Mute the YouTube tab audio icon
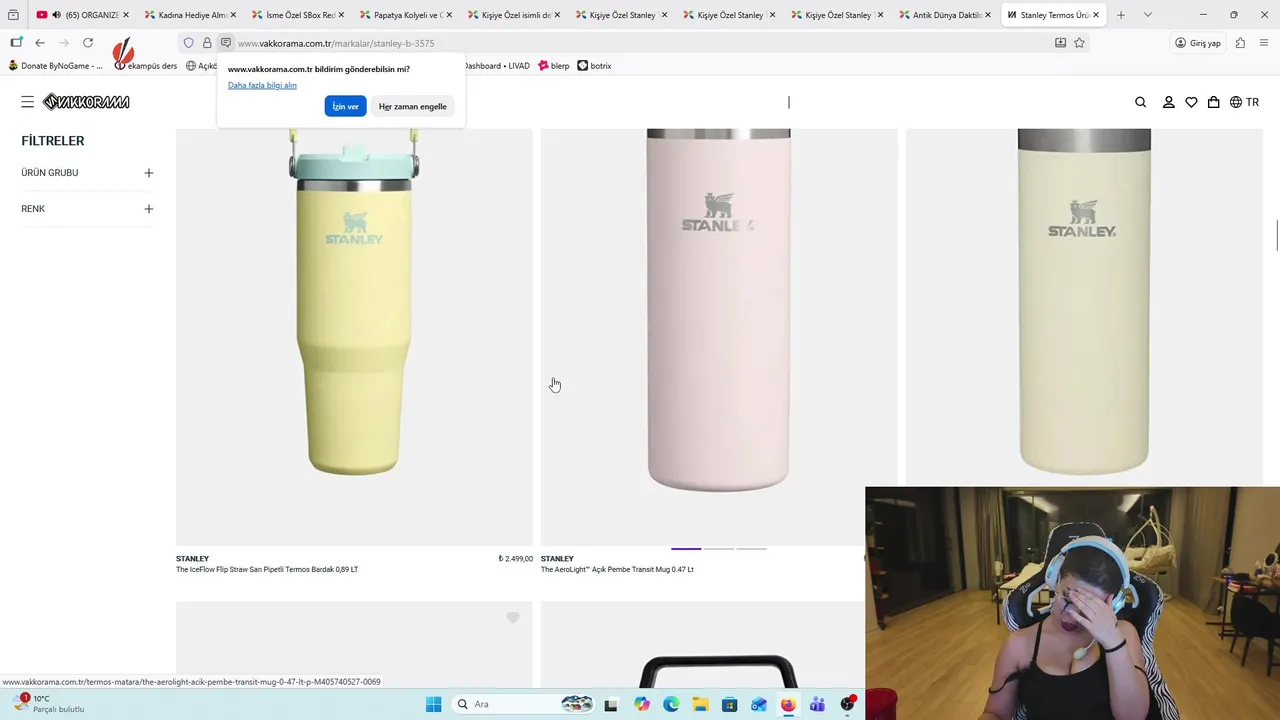 click(56, 15)
